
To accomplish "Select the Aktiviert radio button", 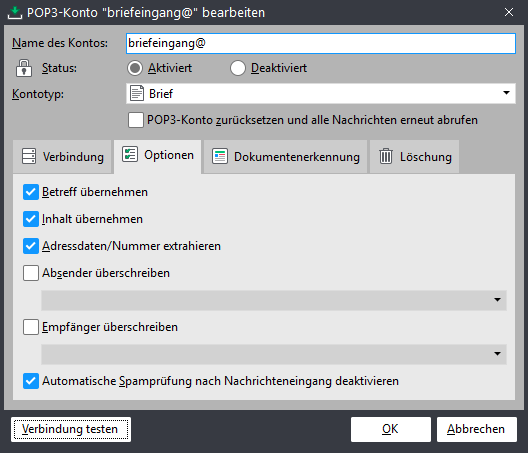I will pos(135,68).
